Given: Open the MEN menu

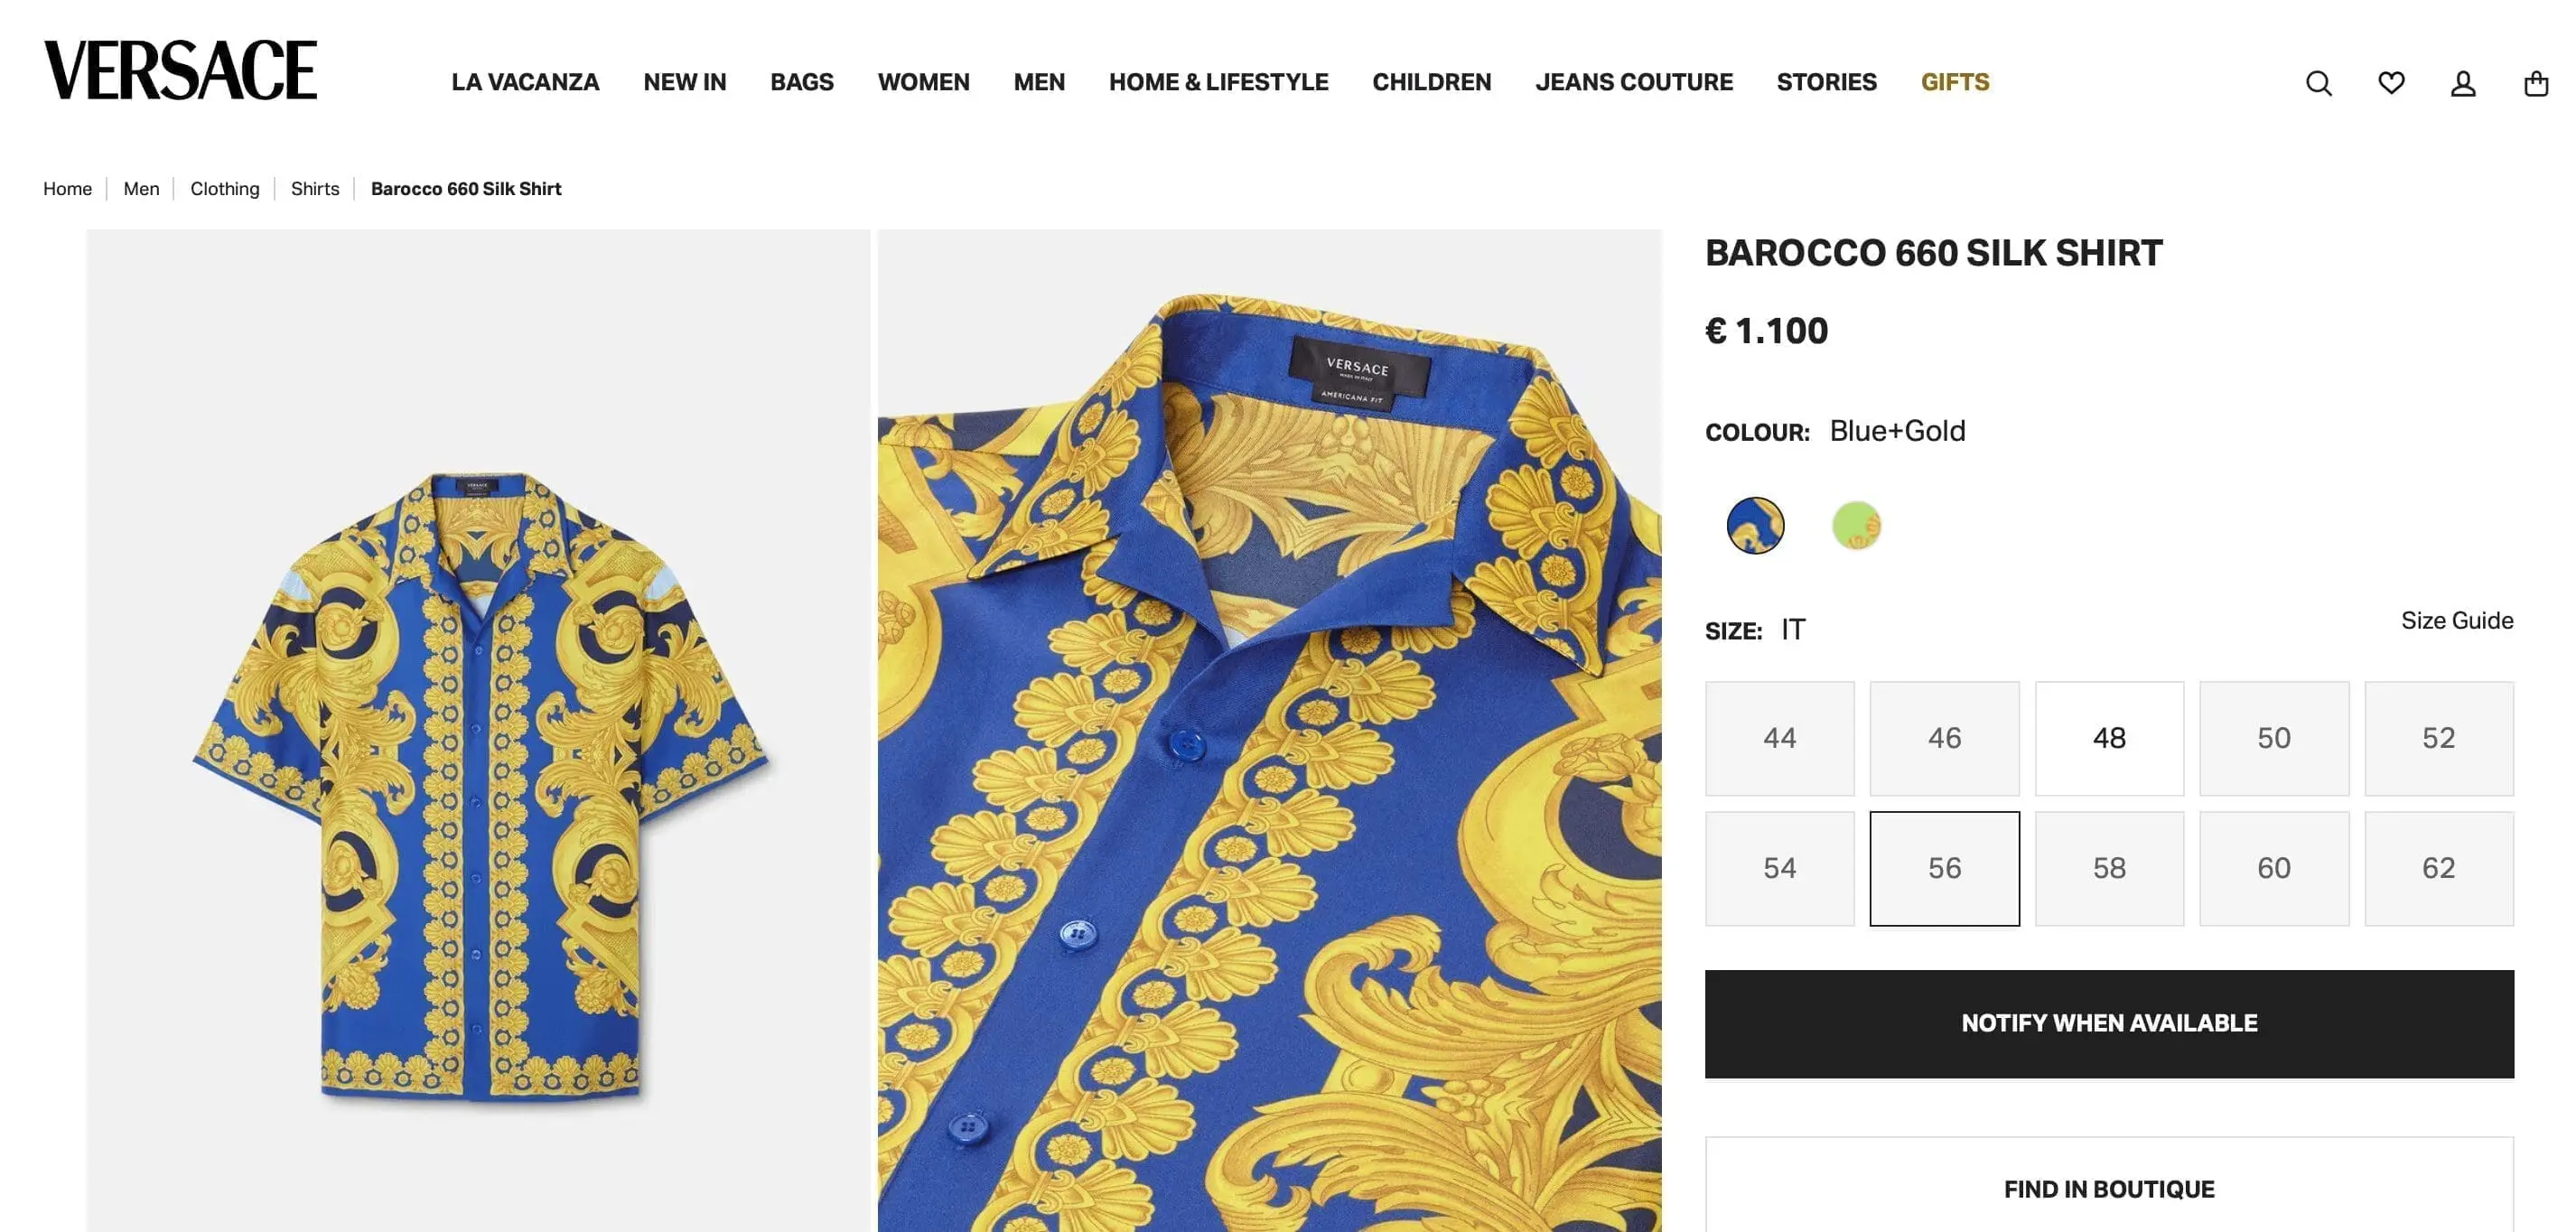Looking at the screenshot, I should tap(1039, 82).
